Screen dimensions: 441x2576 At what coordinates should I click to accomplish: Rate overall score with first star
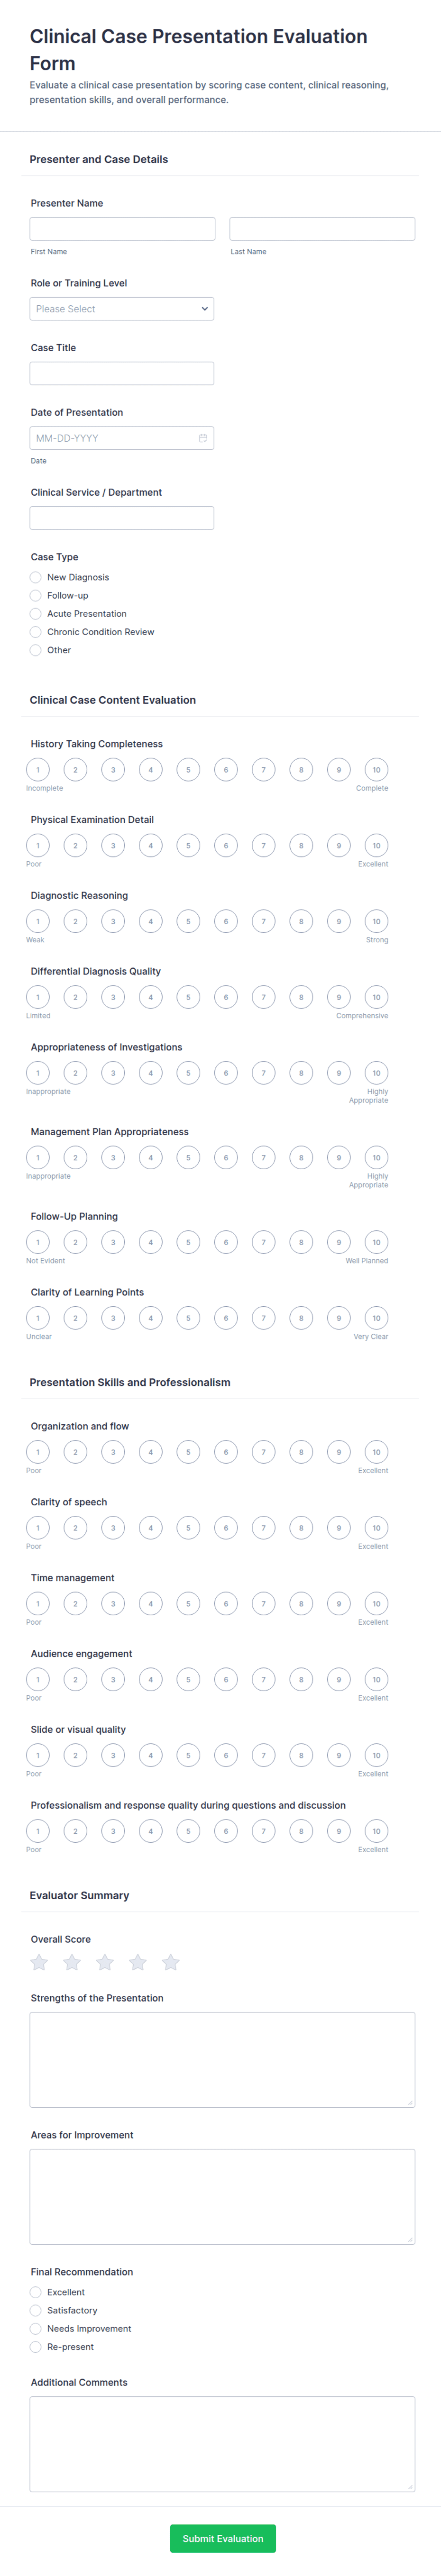pyautogui.click(x=39, y=1962)
